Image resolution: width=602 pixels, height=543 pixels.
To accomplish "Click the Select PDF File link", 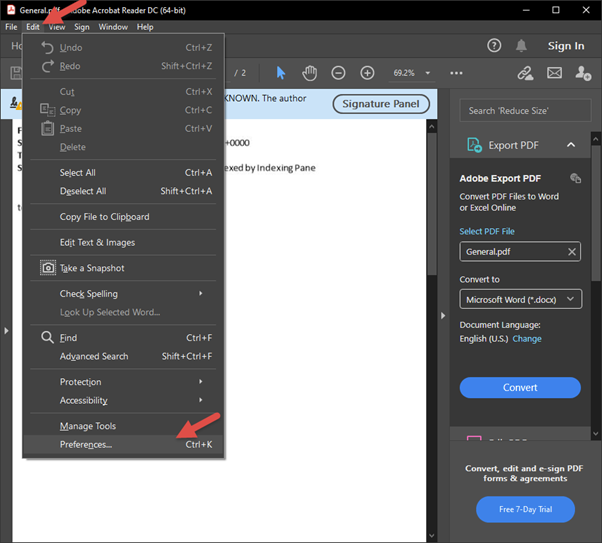I will pos(487,231).
